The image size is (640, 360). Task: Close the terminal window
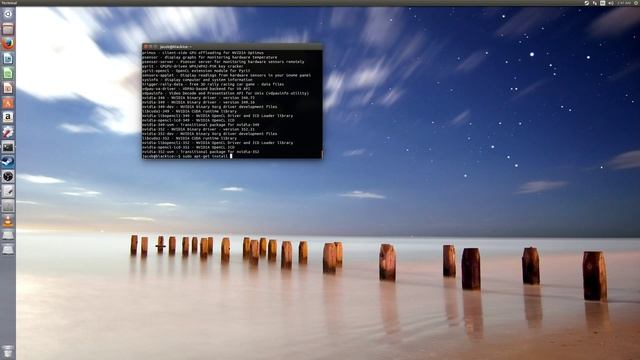(x=146, y=47)
